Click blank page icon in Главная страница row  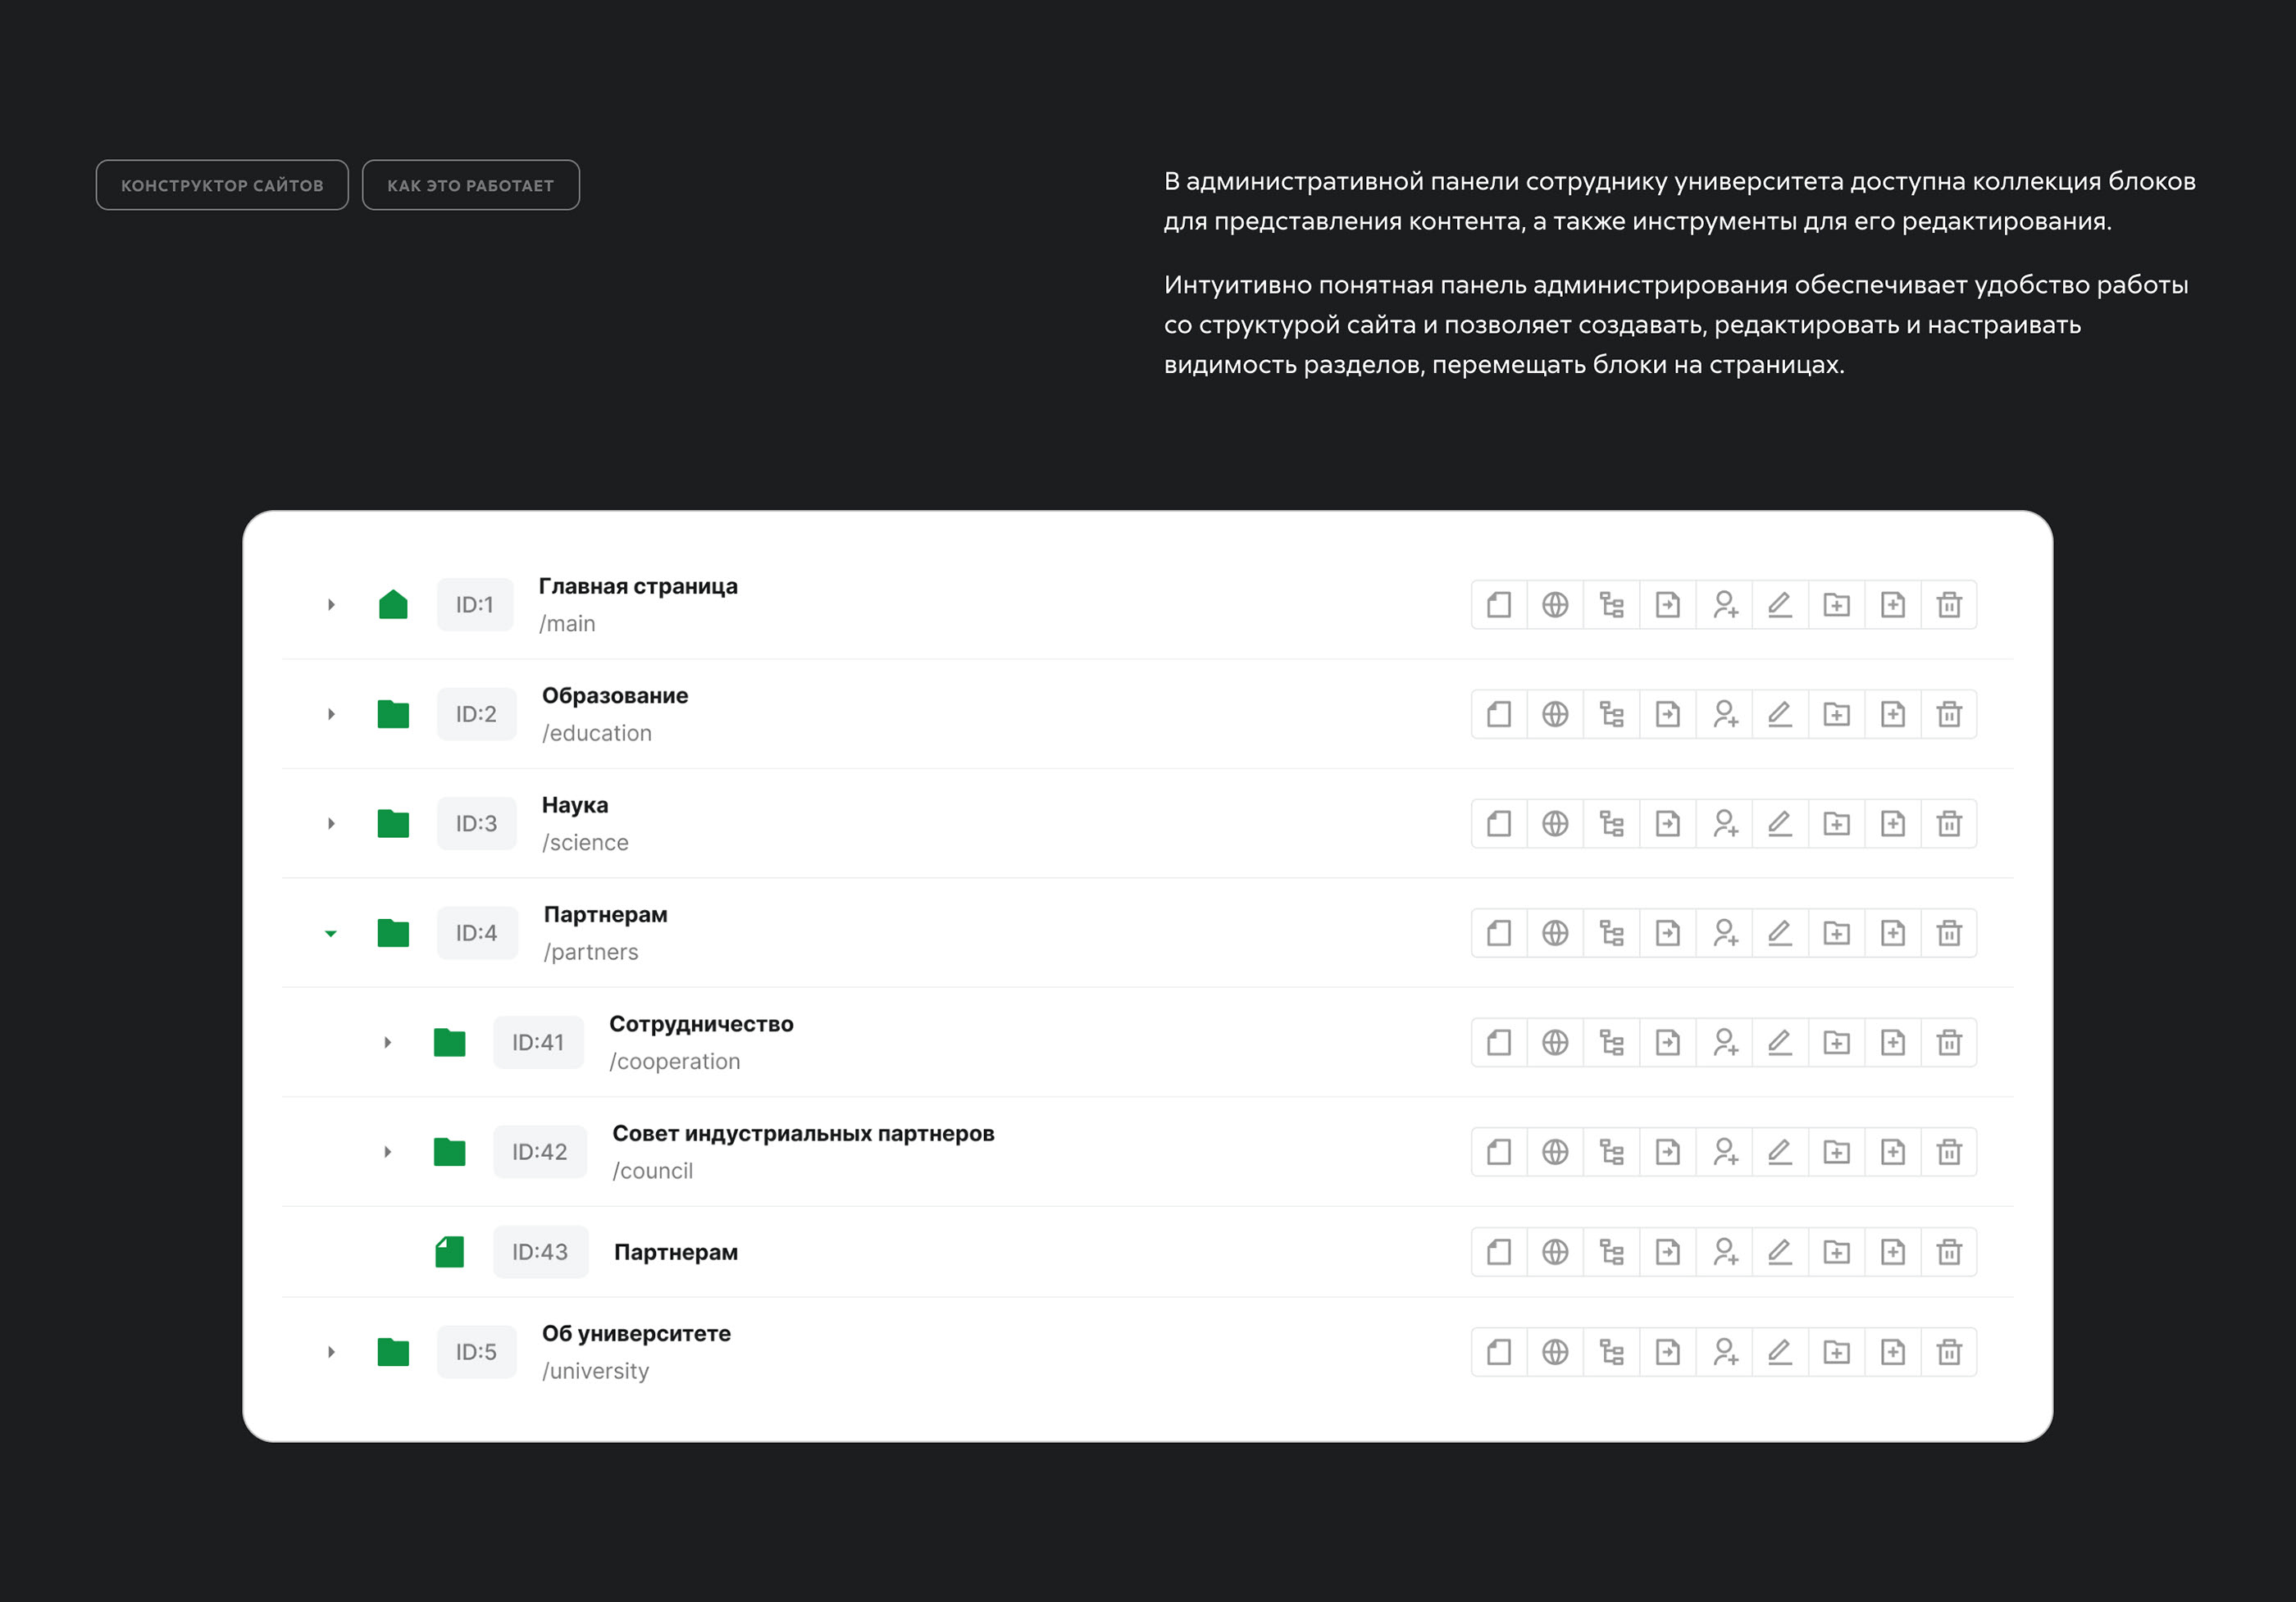(1498, 605)
